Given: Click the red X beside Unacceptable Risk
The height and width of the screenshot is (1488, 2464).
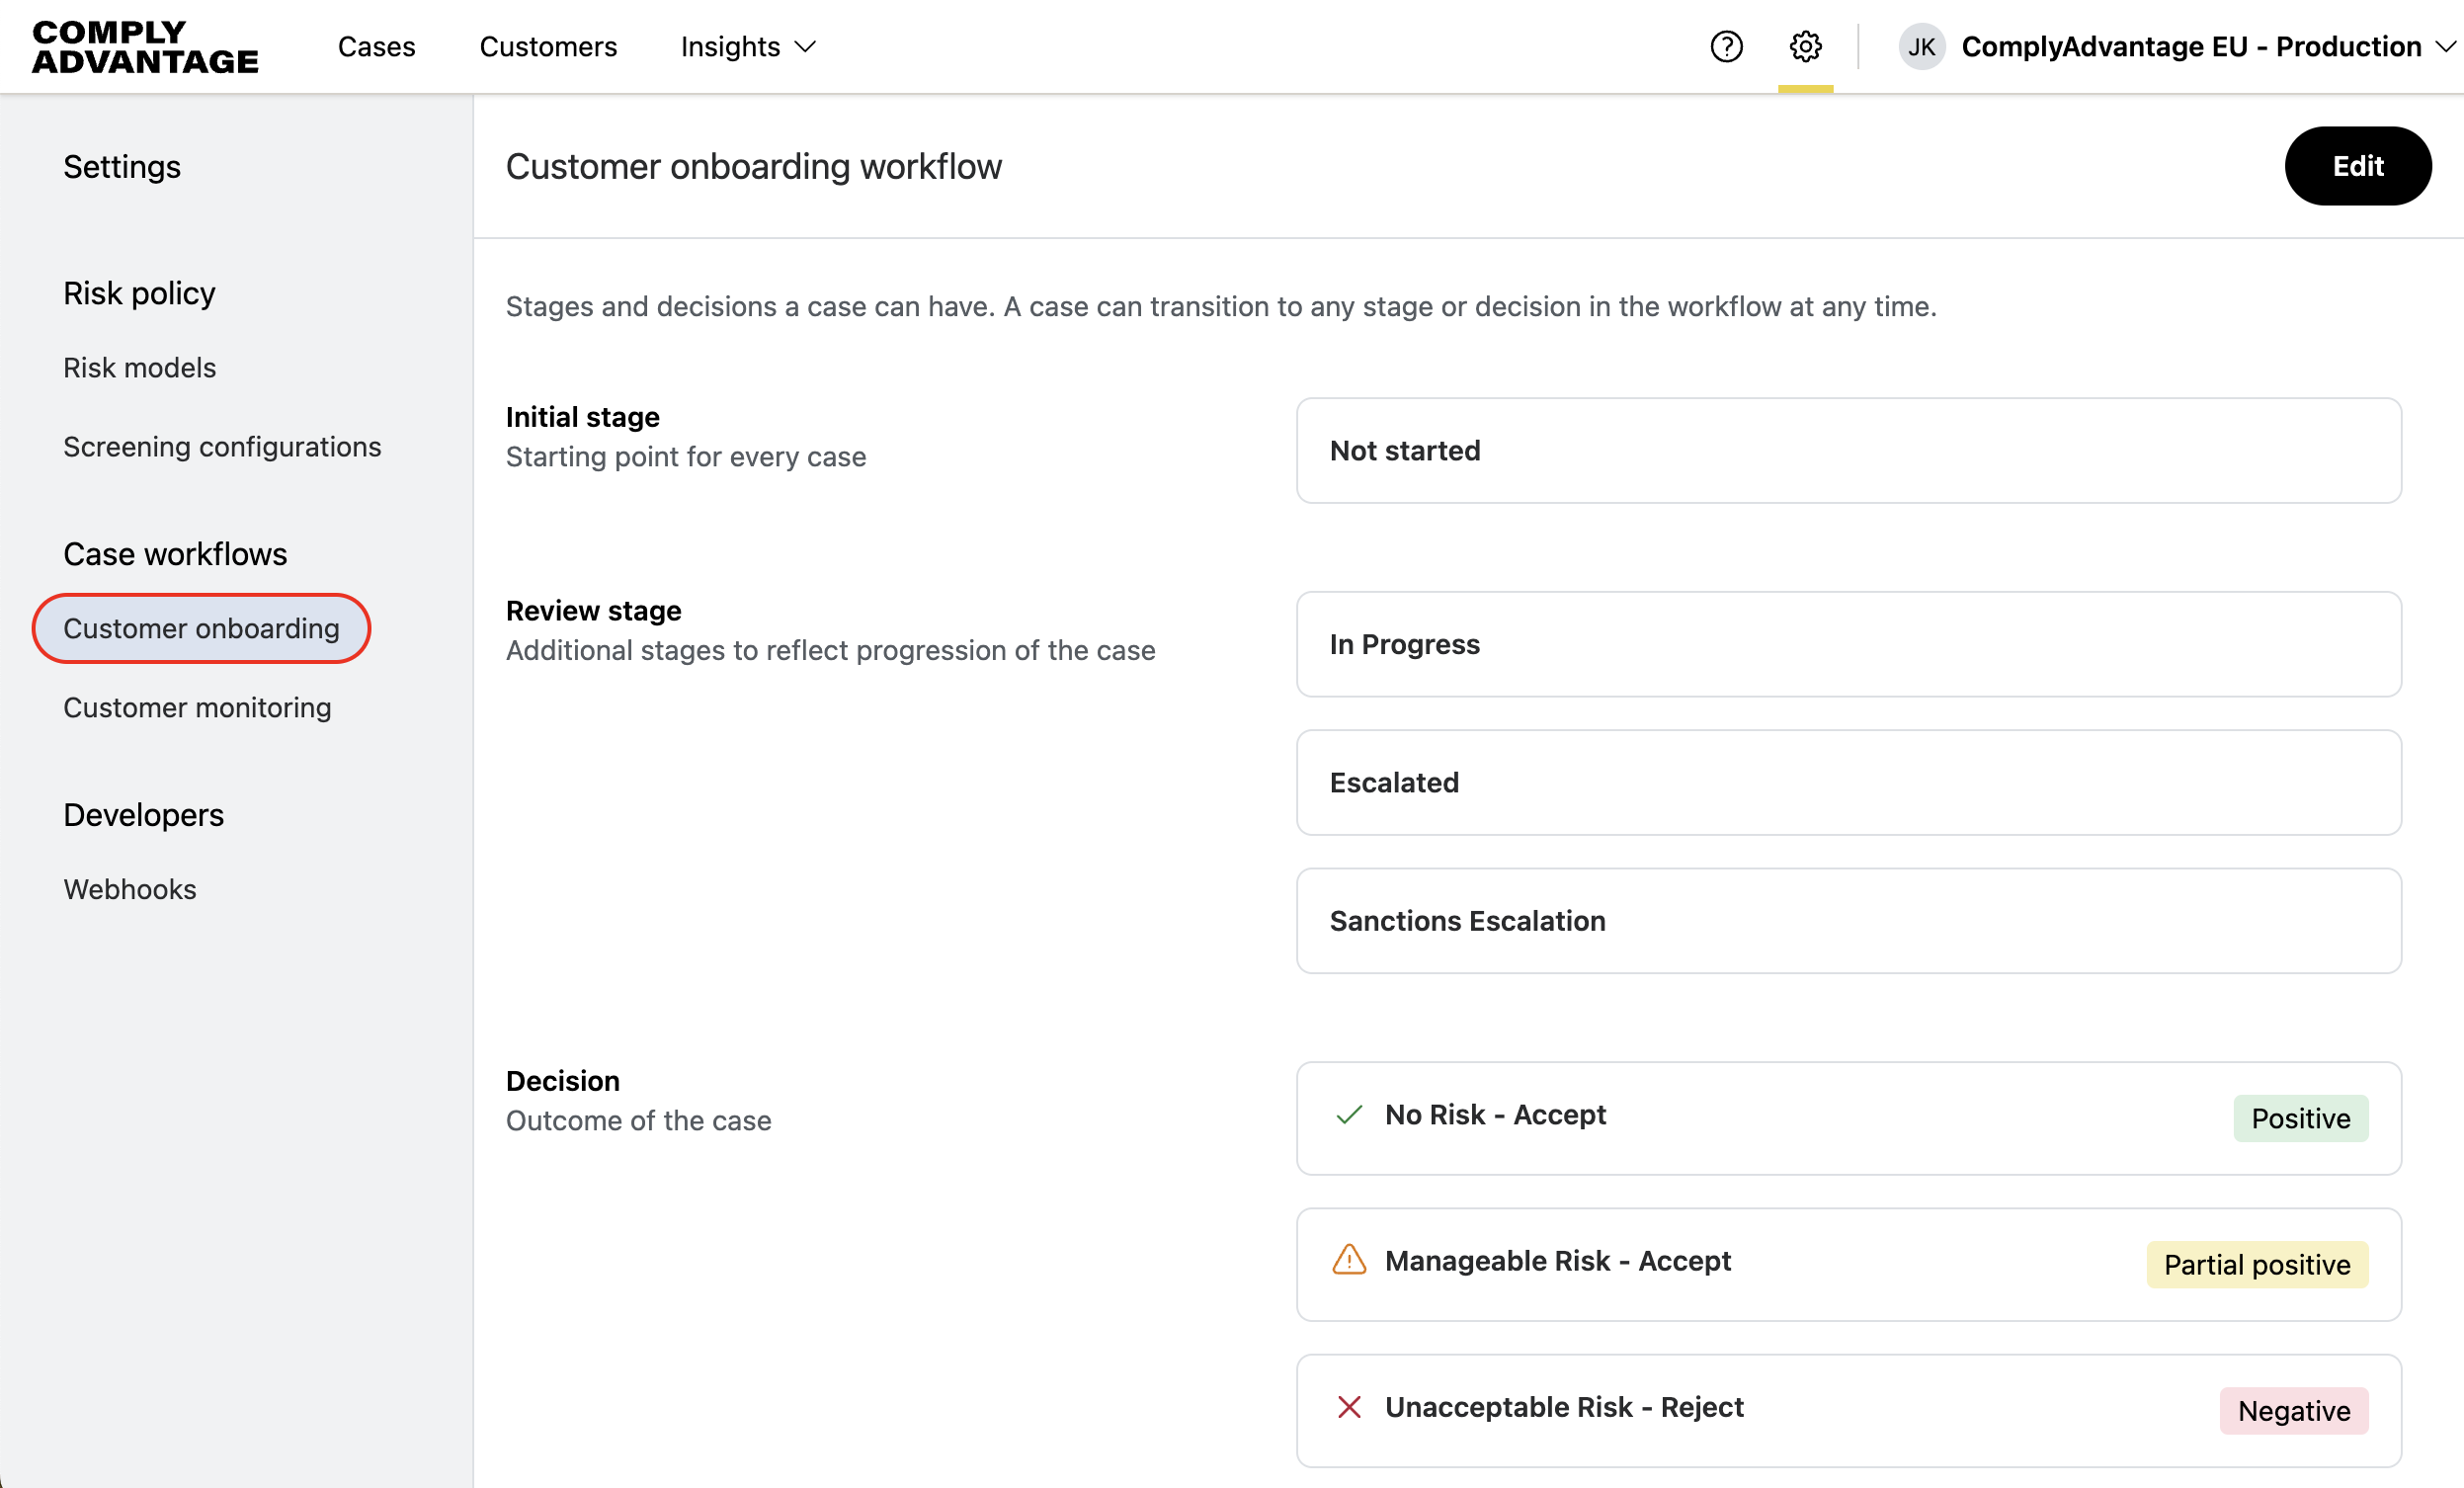Looking at the screenshot, I should tap(1349, 1407).
